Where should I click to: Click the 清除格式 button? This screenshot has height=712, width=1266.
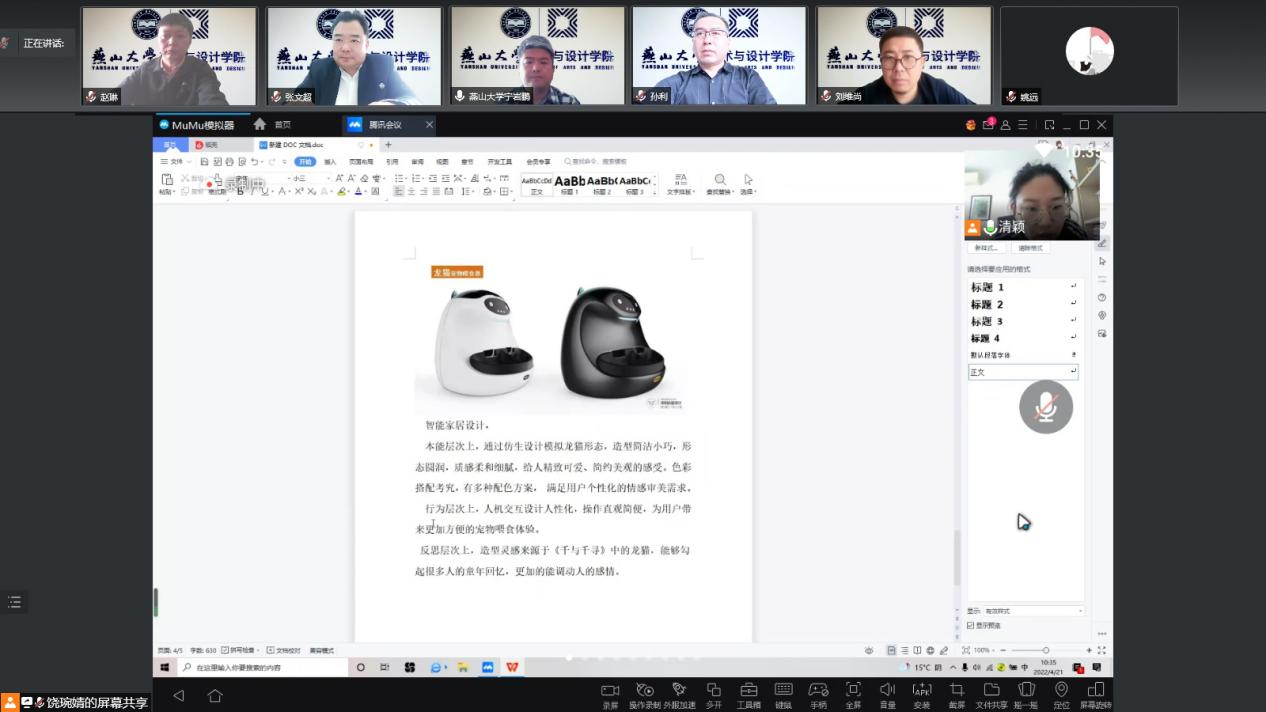click(x=1029, y=248)
